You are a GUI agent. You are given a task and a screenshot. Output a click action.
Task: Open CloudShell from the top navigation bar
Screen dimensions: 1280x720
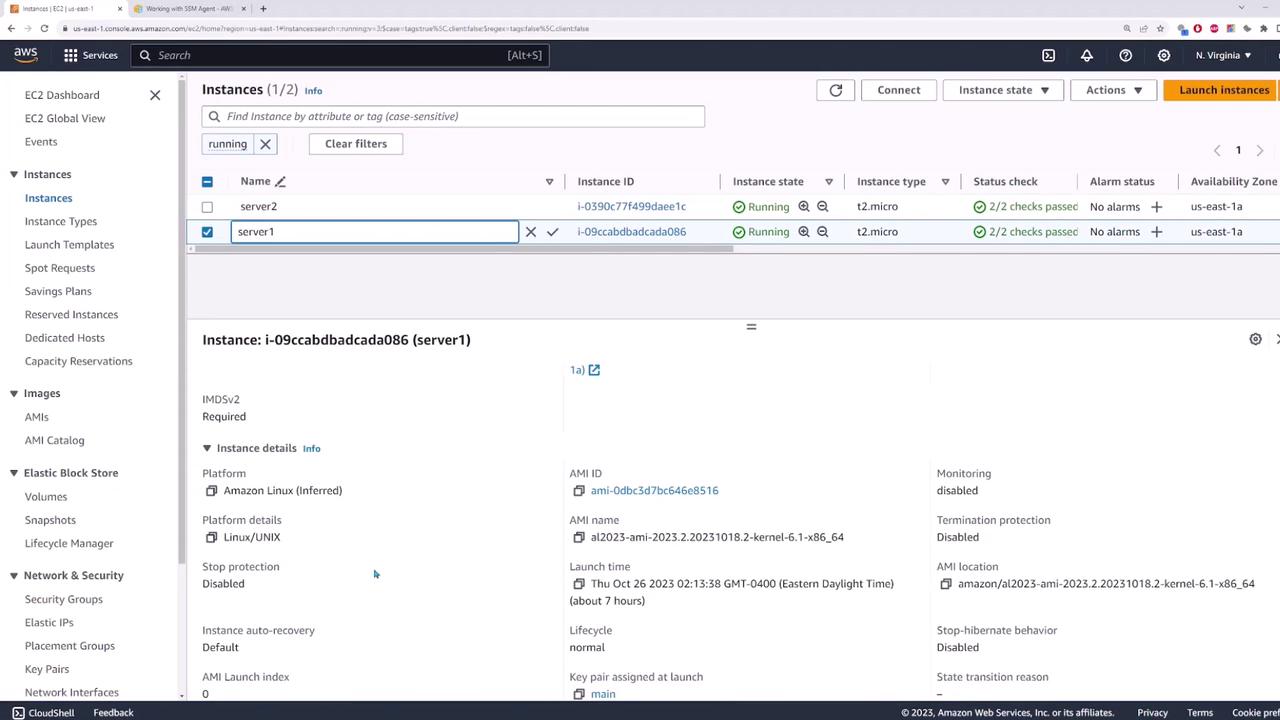point(1048,55)
